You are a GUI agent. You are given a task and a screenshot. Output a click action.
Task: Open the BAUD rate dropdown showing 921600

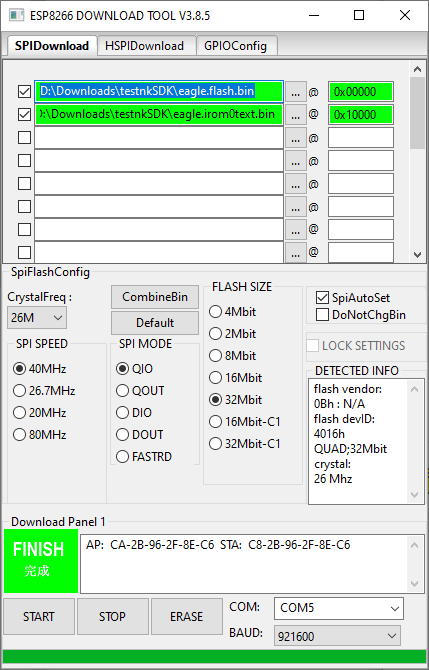click(x=337, y=635)
